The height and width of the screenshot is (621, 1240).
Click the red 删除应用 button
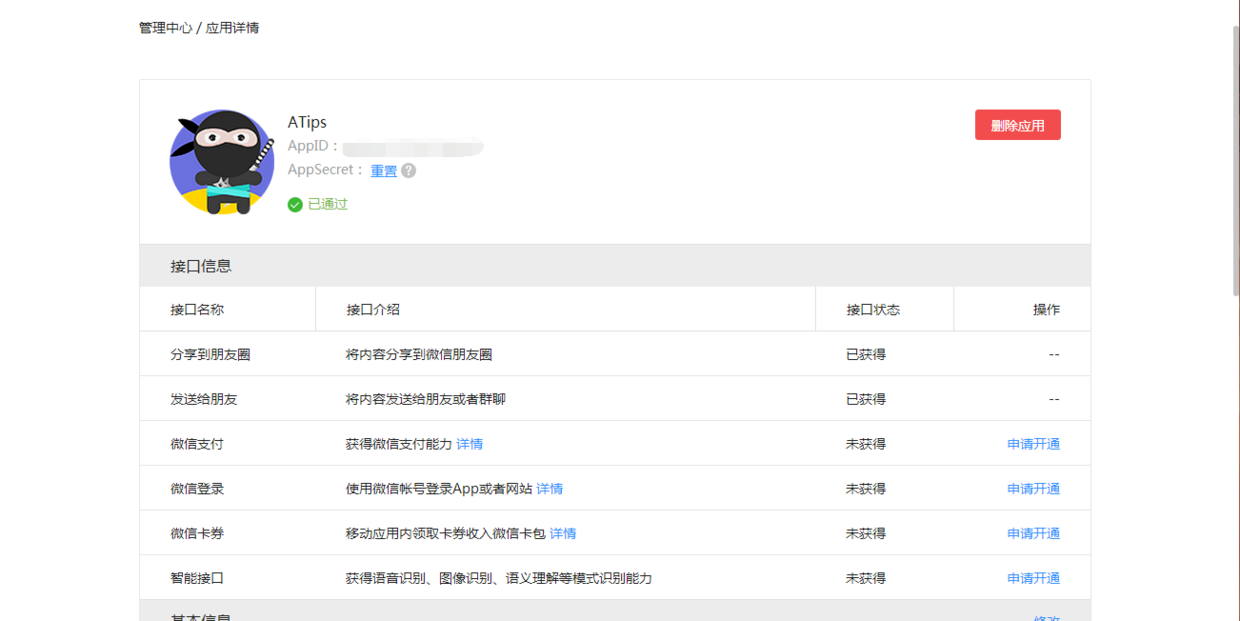(1018, 125)
